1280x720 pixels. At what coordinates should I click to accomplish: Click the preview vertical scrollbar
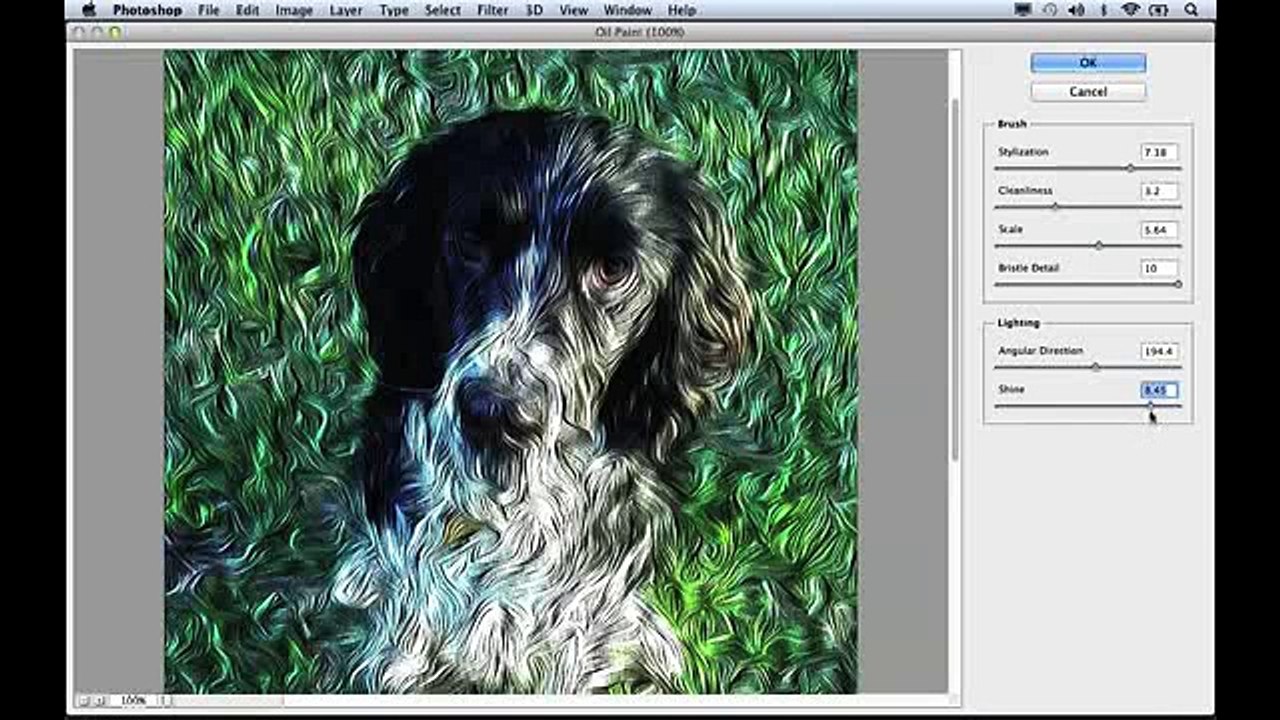pos(956,280)
